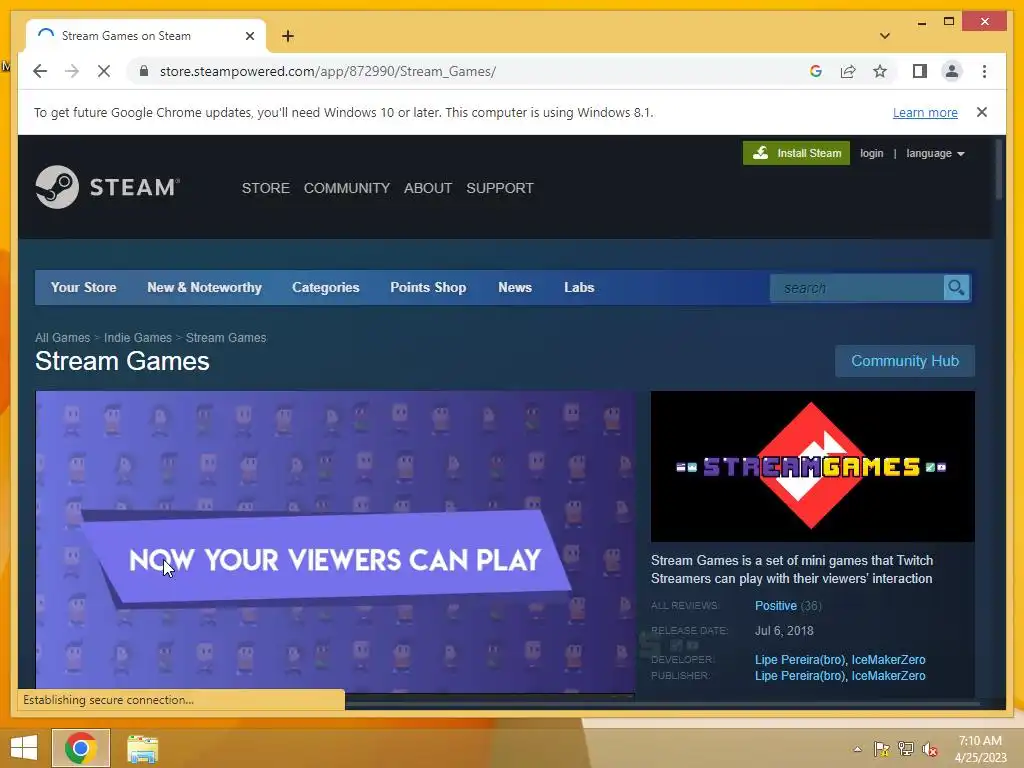Bookmark this page with star icon
This screenshot has height=768, width=1024.
coord(880,71)
